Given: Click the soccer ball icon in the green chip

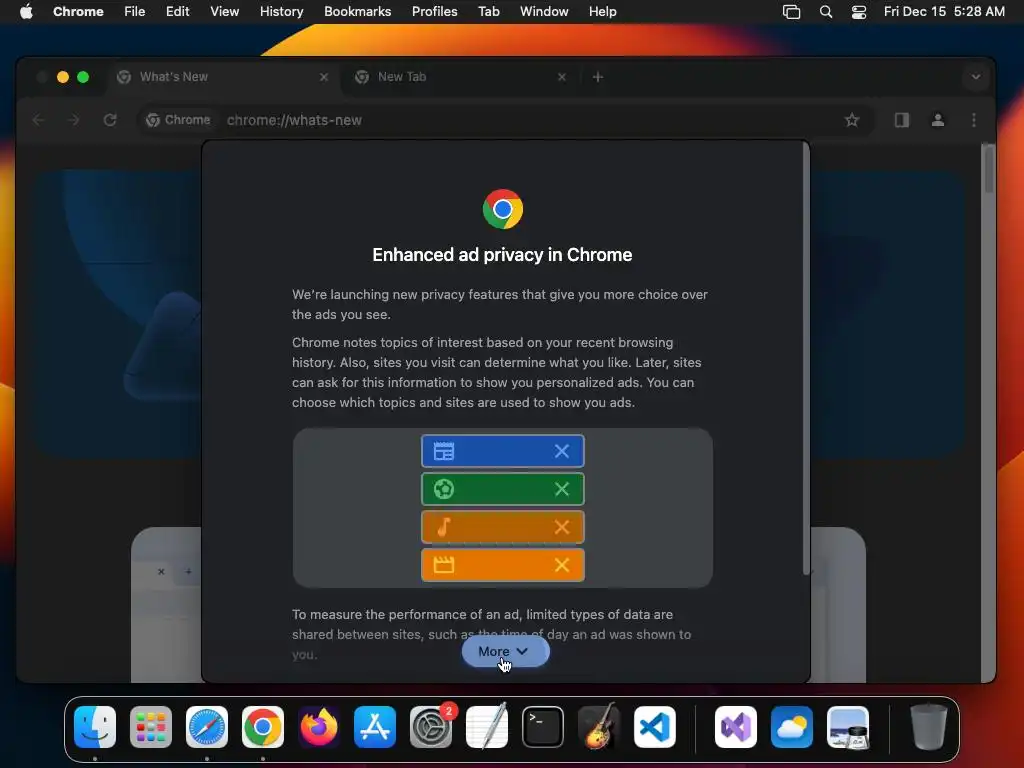Looking at the screenshot, I should coord(444,489).
